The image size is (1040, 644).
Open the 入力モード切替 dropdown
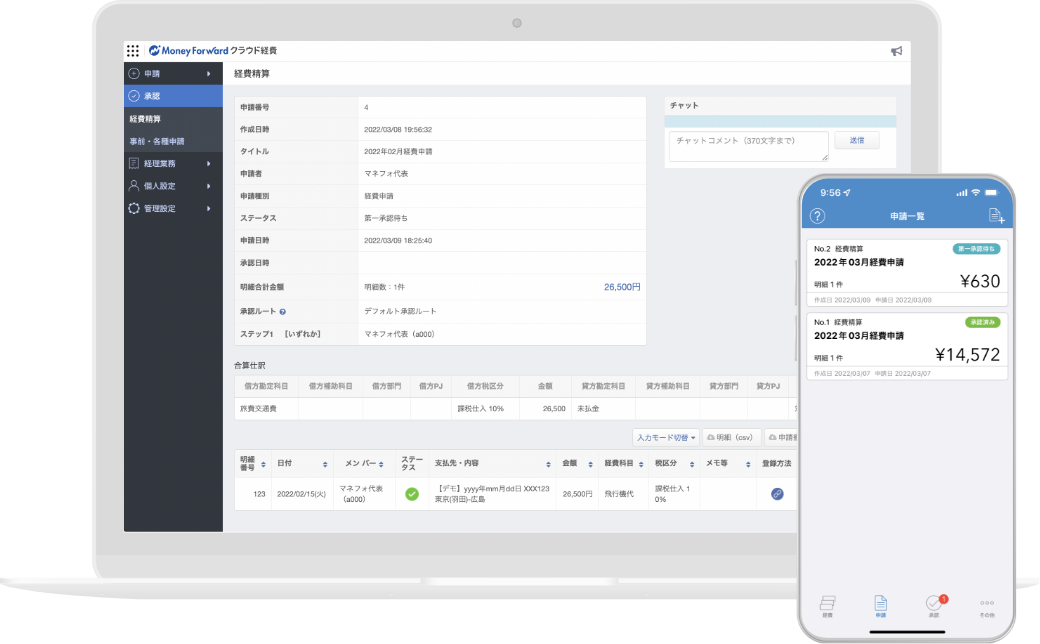pyautogui.click(x=666, y=438)
